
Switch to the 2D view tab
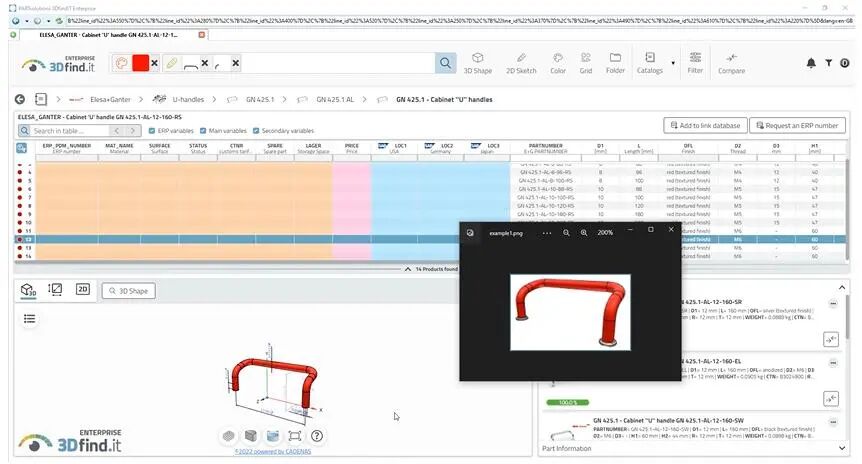(x=82, y=289)
